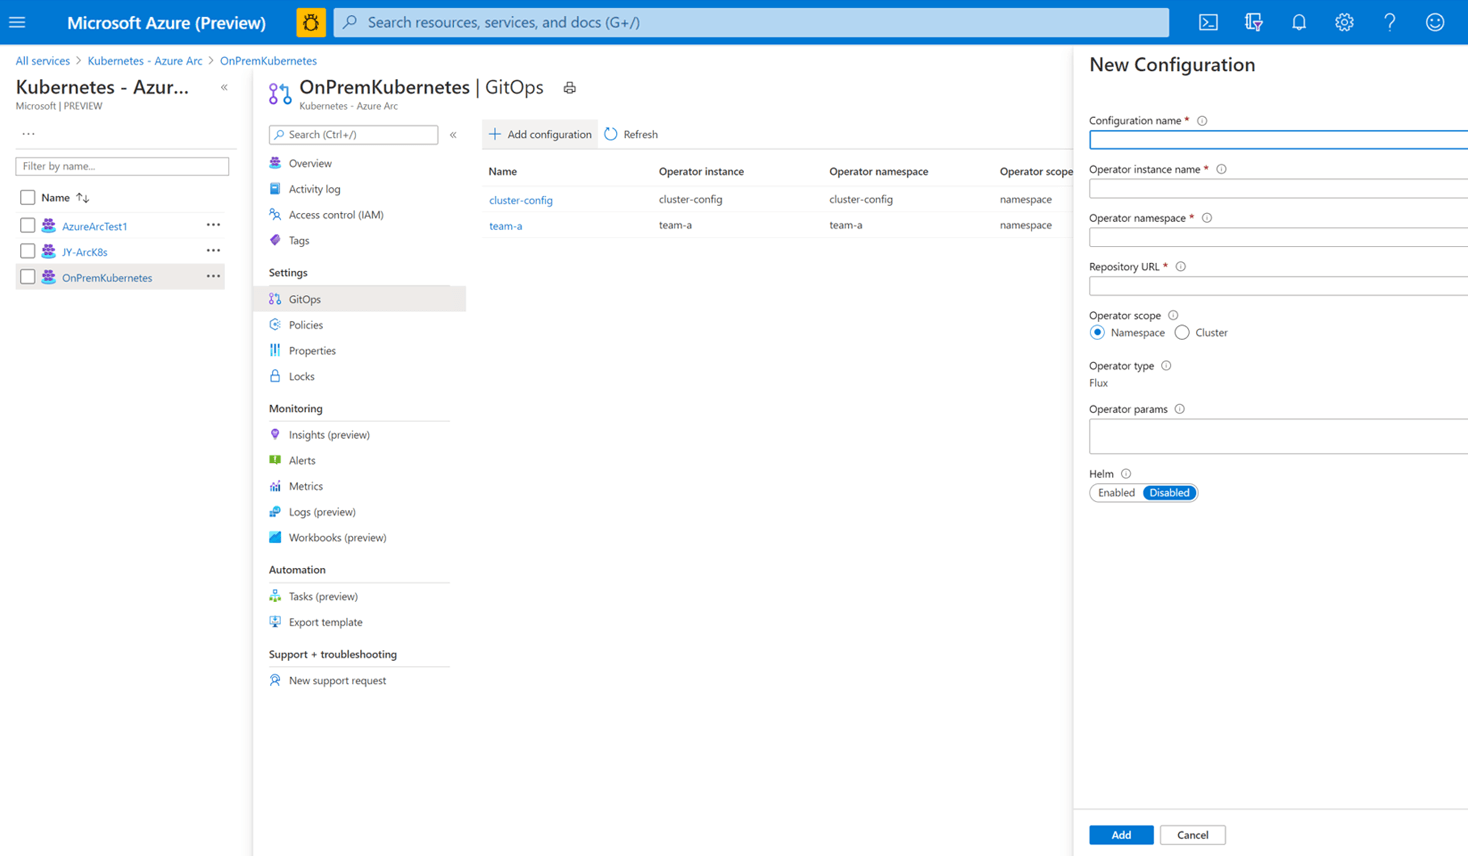The width and height of the screenshot is (1468, 856).
Task: Click the Repository URL input field
Action: pyautogui.click(x=1278, y=286)
